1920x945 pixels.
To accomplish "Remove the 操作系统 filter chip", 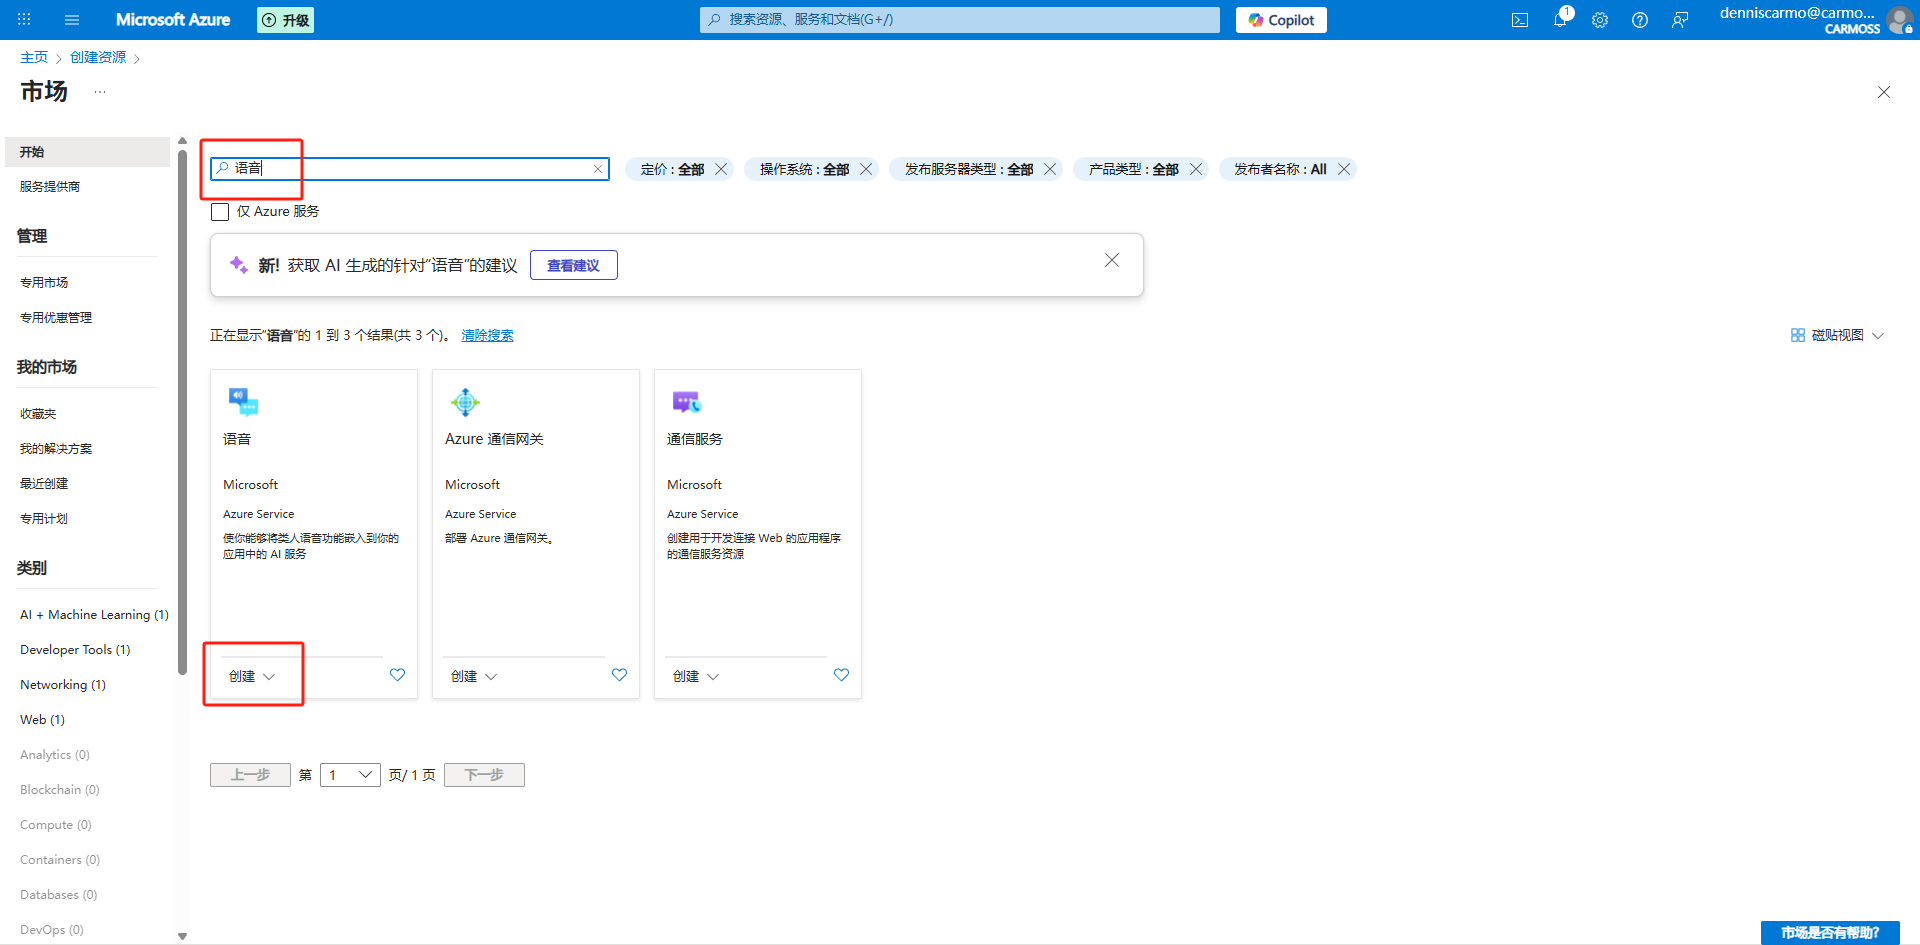I will point(866,169).
